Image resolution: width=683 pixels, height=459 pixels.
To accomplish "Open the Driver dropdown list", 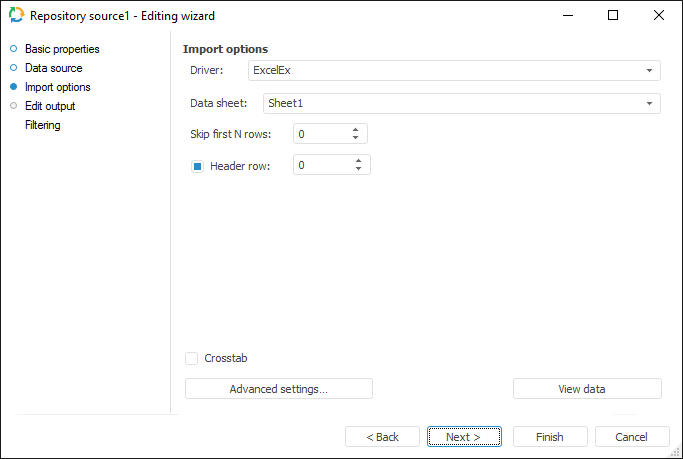I will click(x=649, y=71).
